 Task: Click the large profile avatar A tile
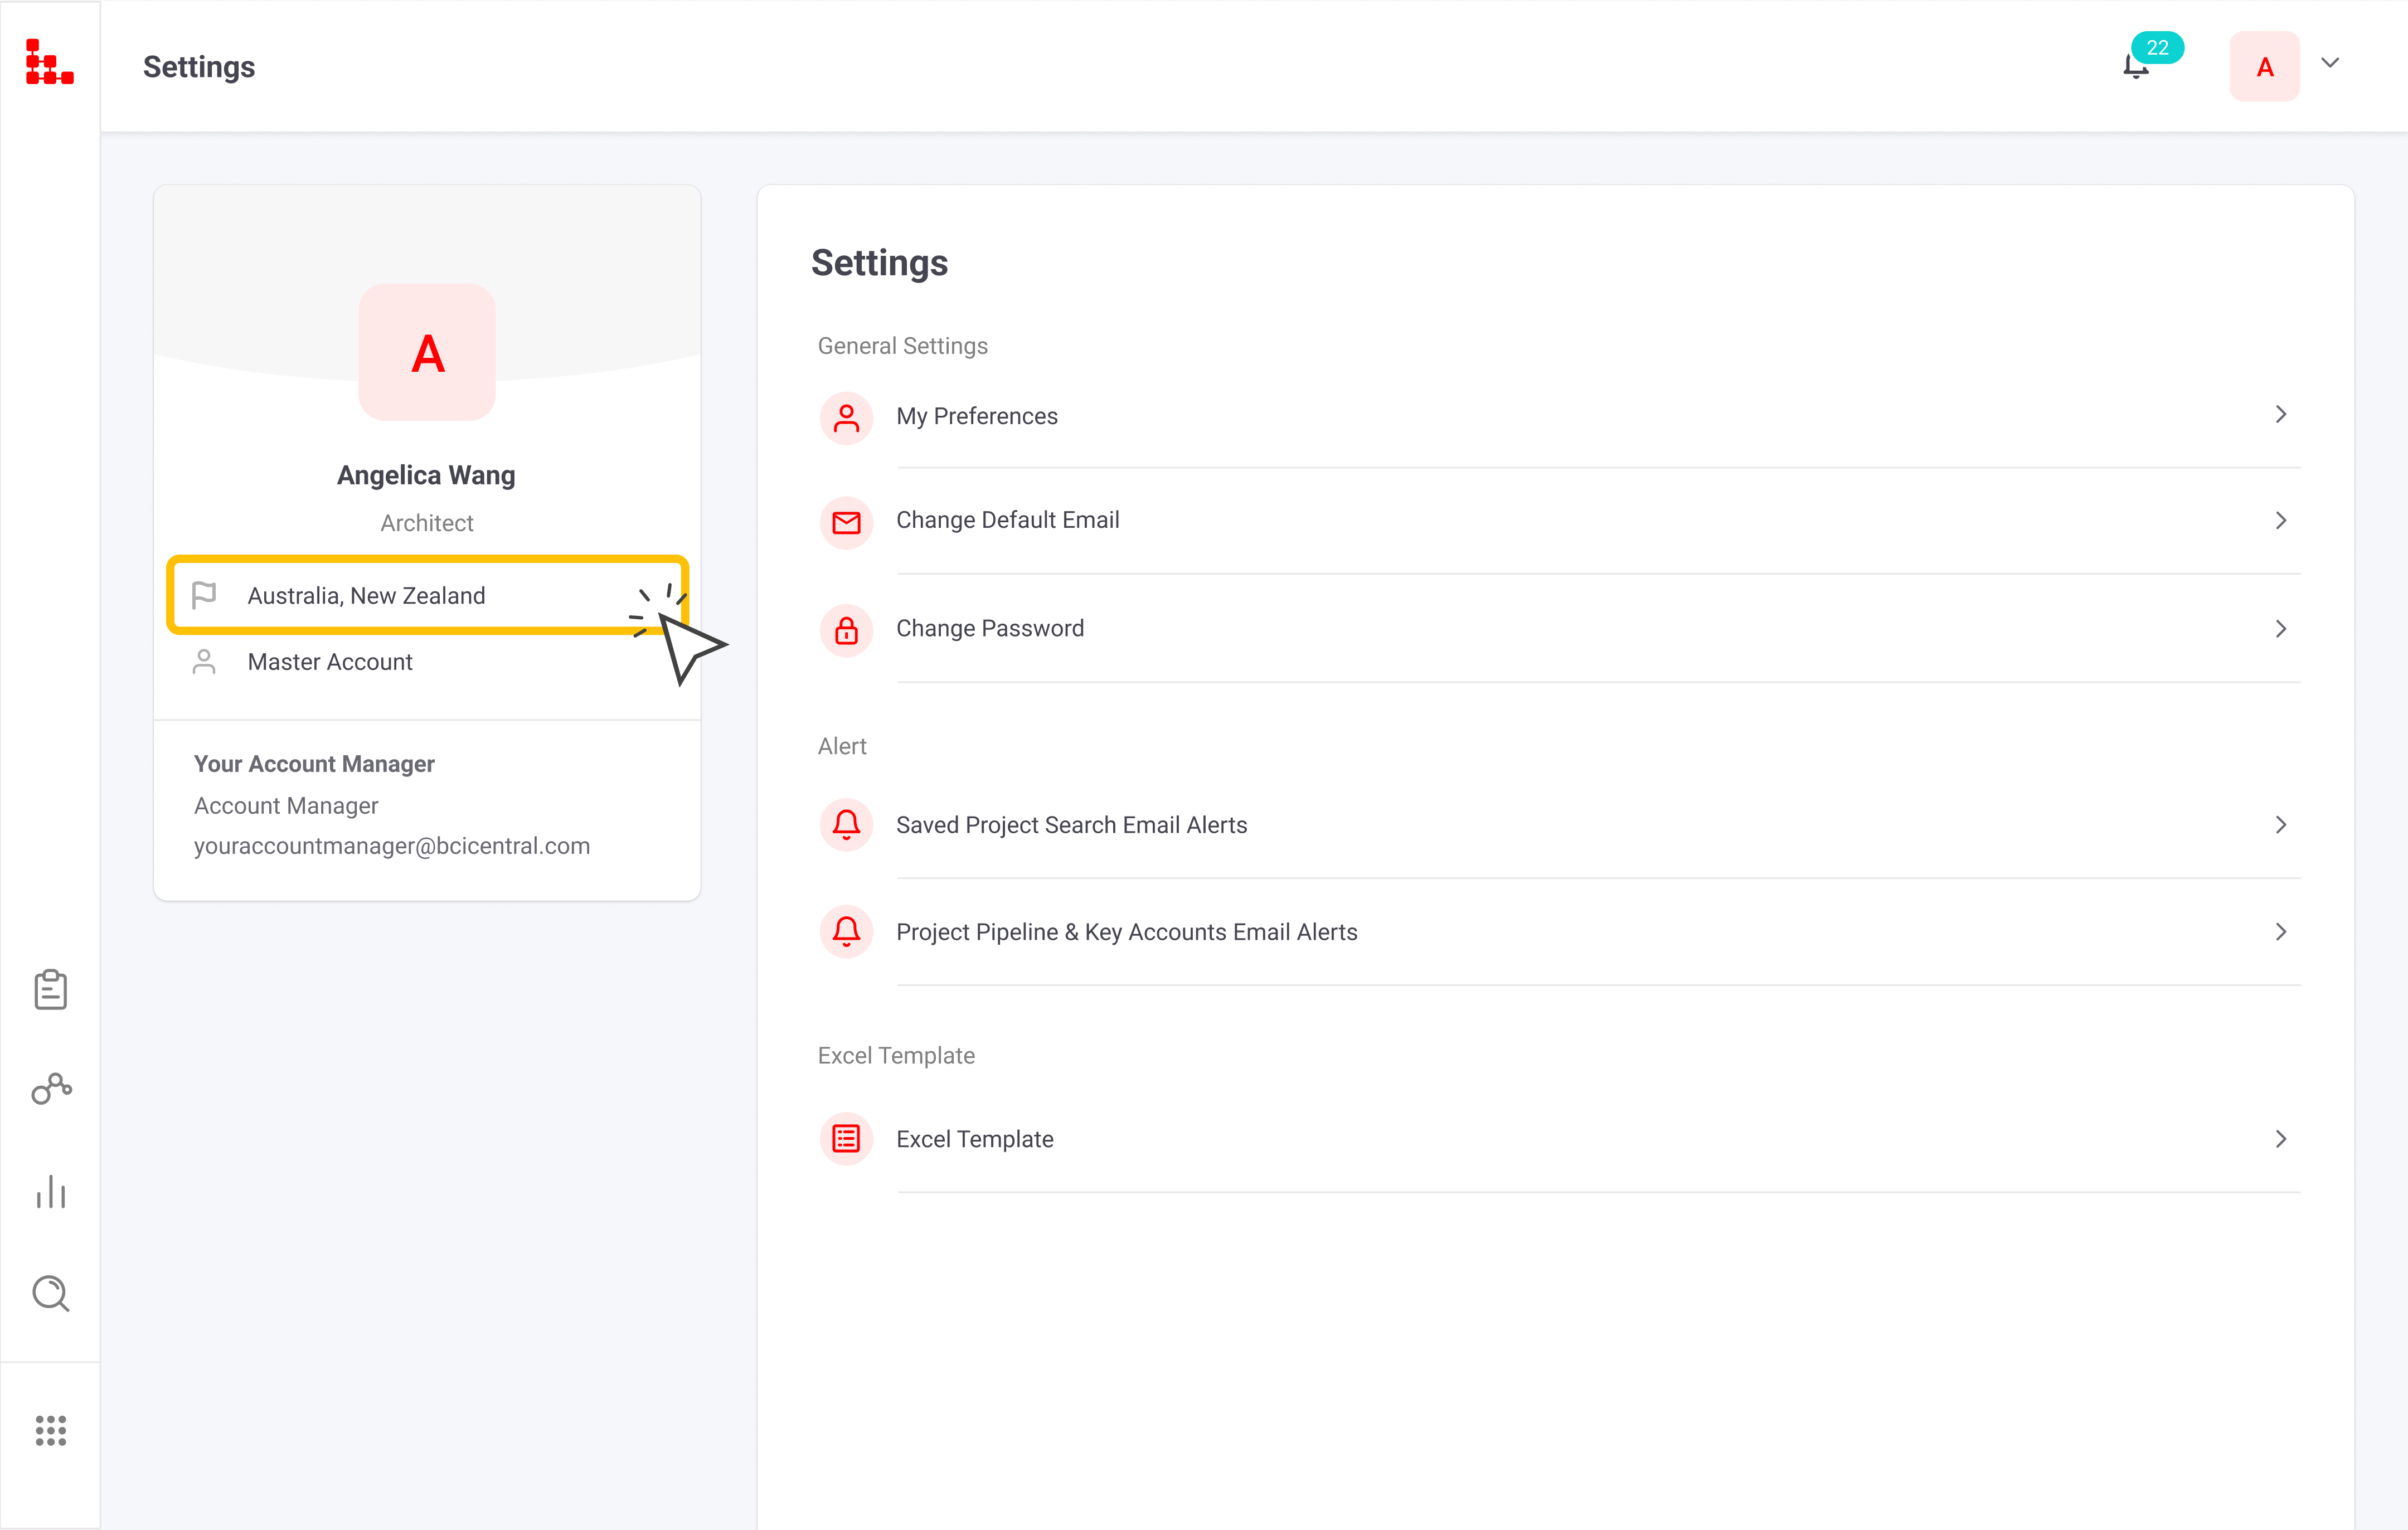pos(427,352)
